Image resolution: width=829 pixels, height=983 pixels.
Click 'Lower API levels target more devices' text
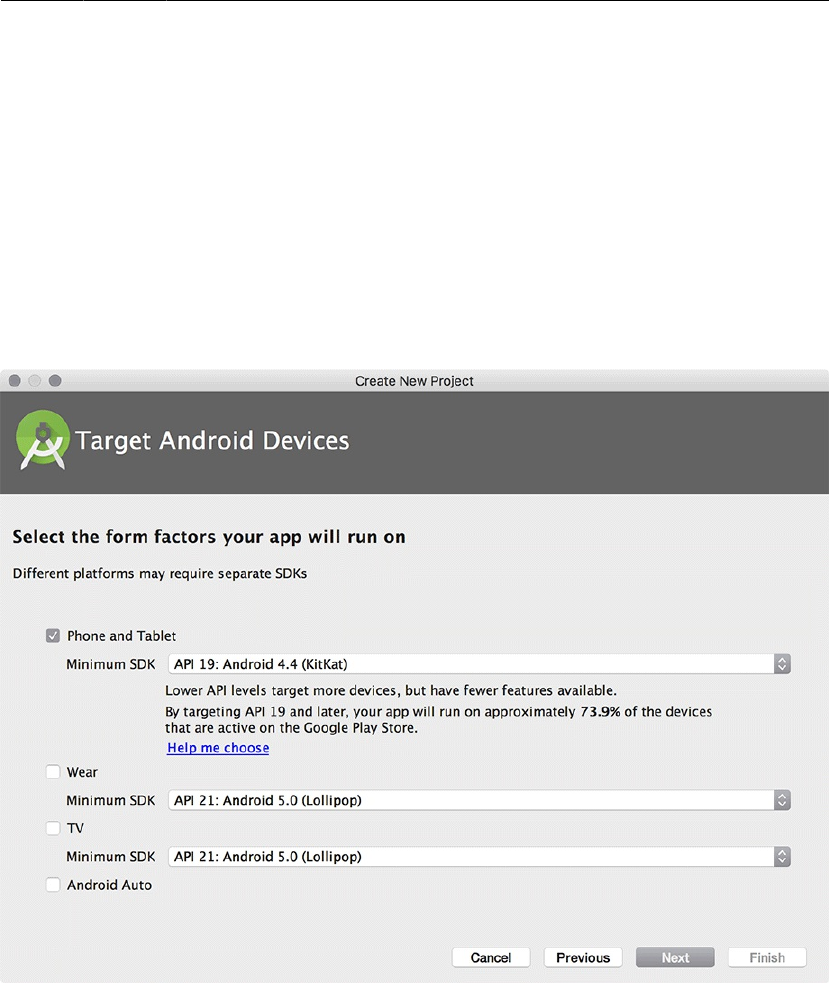391,691
